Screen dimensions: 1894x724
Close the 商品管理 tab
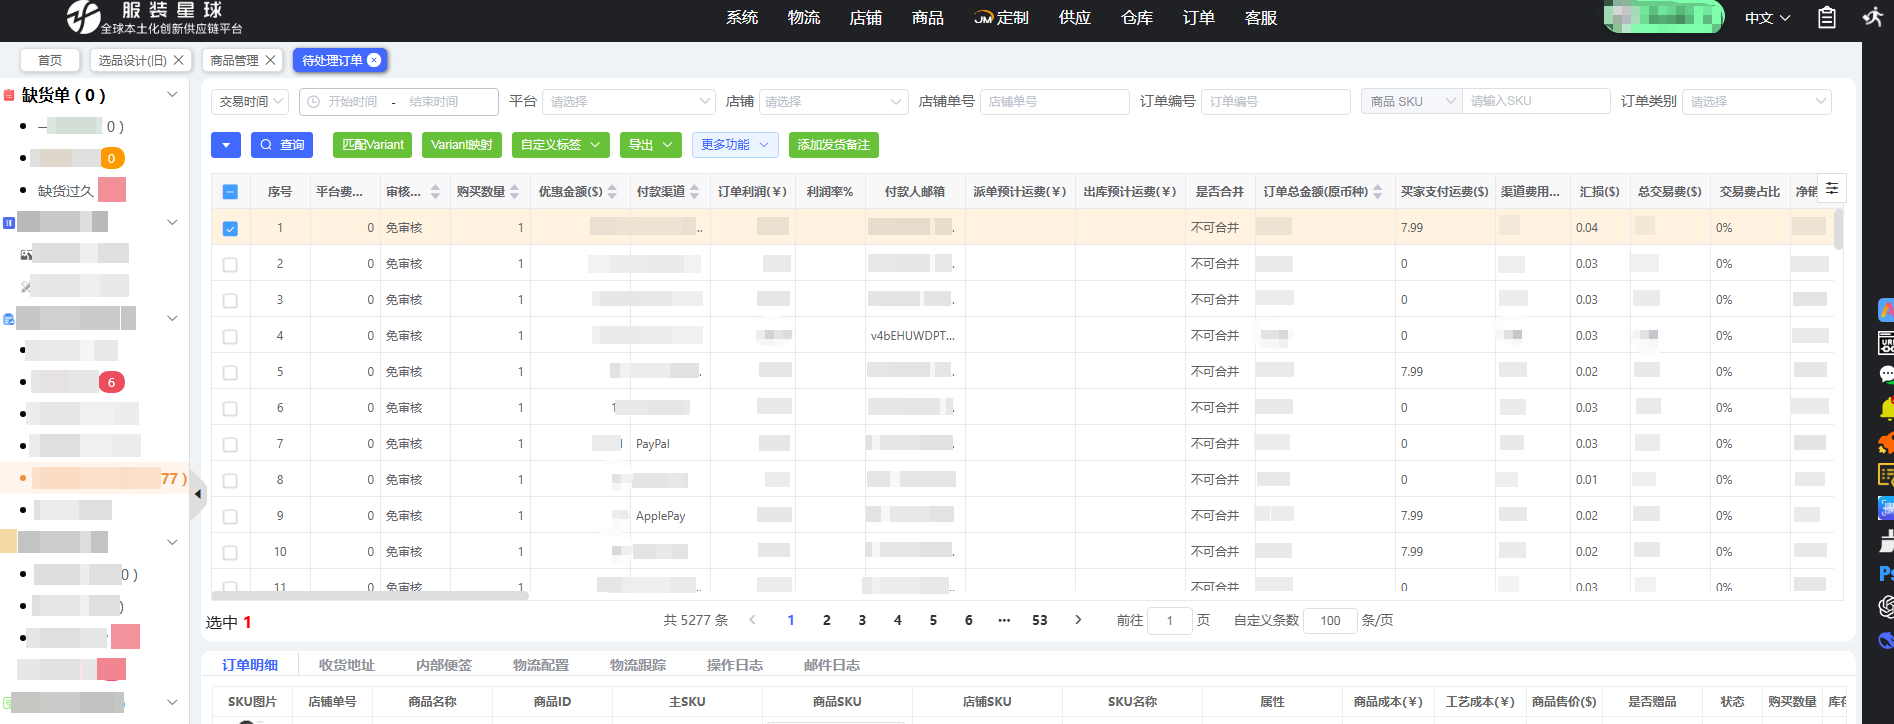(x=270, y=60)
